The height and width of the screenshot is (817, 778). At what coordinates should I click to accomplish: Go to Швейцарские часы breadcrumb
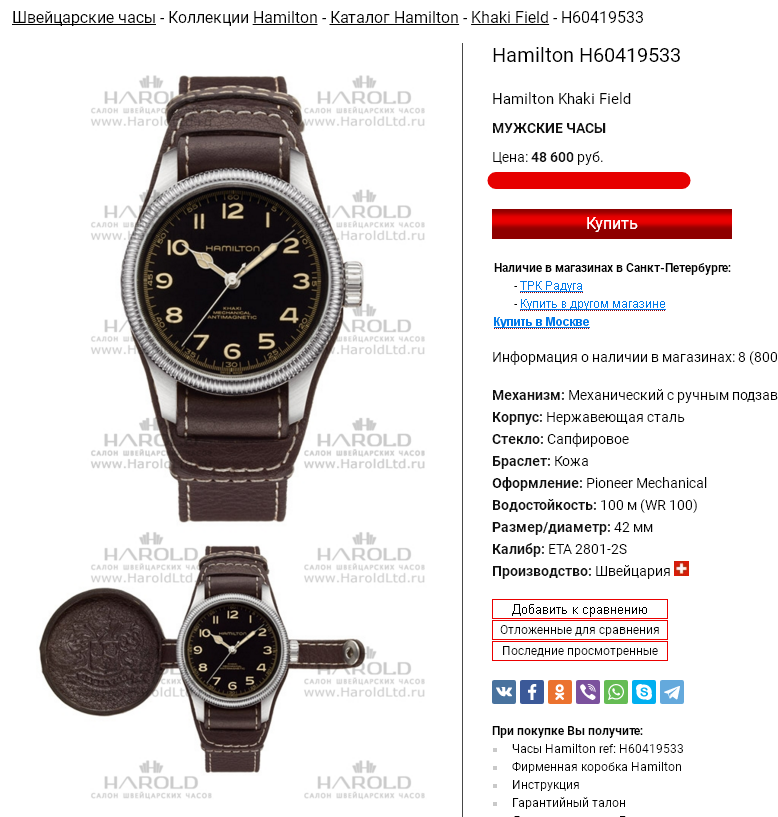point(84,17)
